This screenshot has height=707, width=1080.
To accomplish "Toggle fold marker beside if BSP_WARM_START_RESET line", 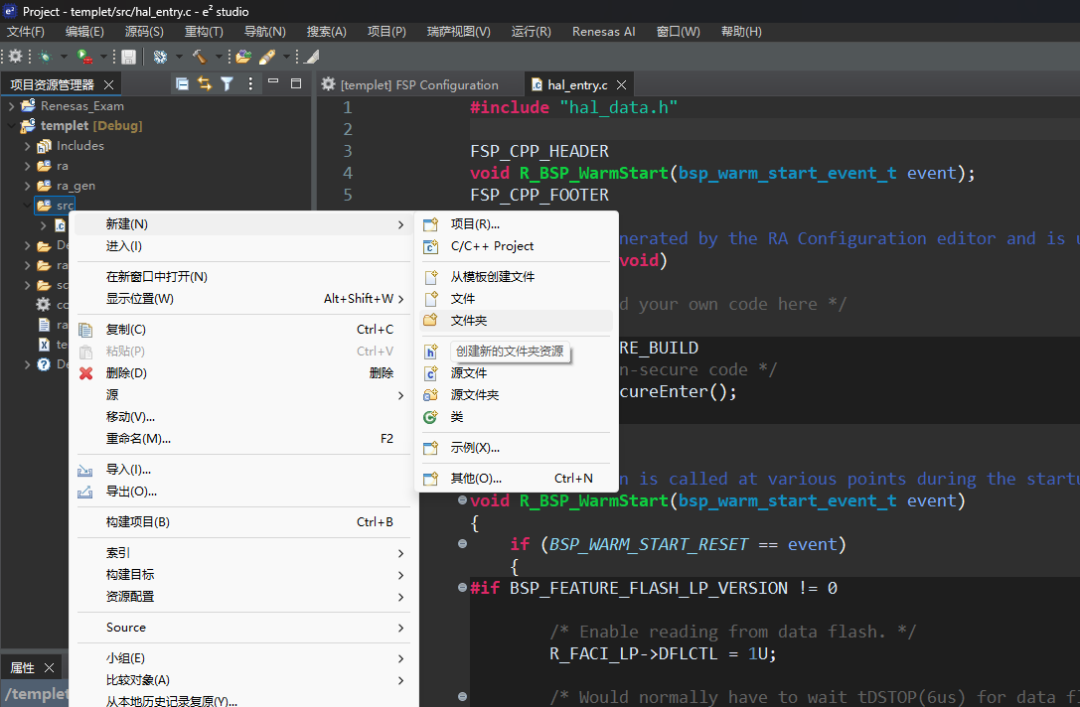I will 462,544.
